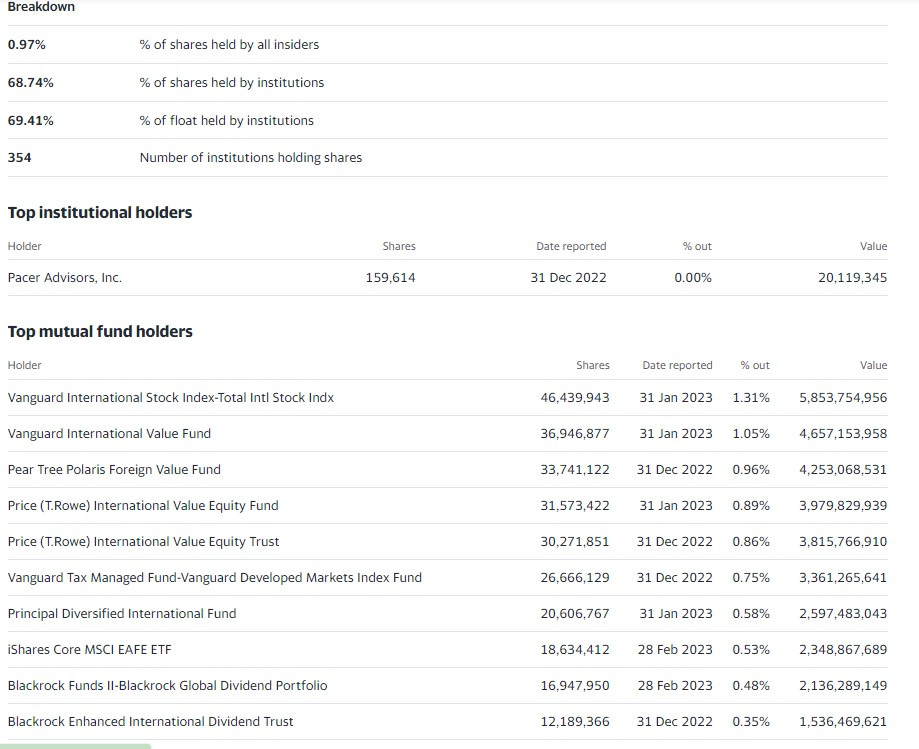Click value 2,348,867,689

[843, 649]
